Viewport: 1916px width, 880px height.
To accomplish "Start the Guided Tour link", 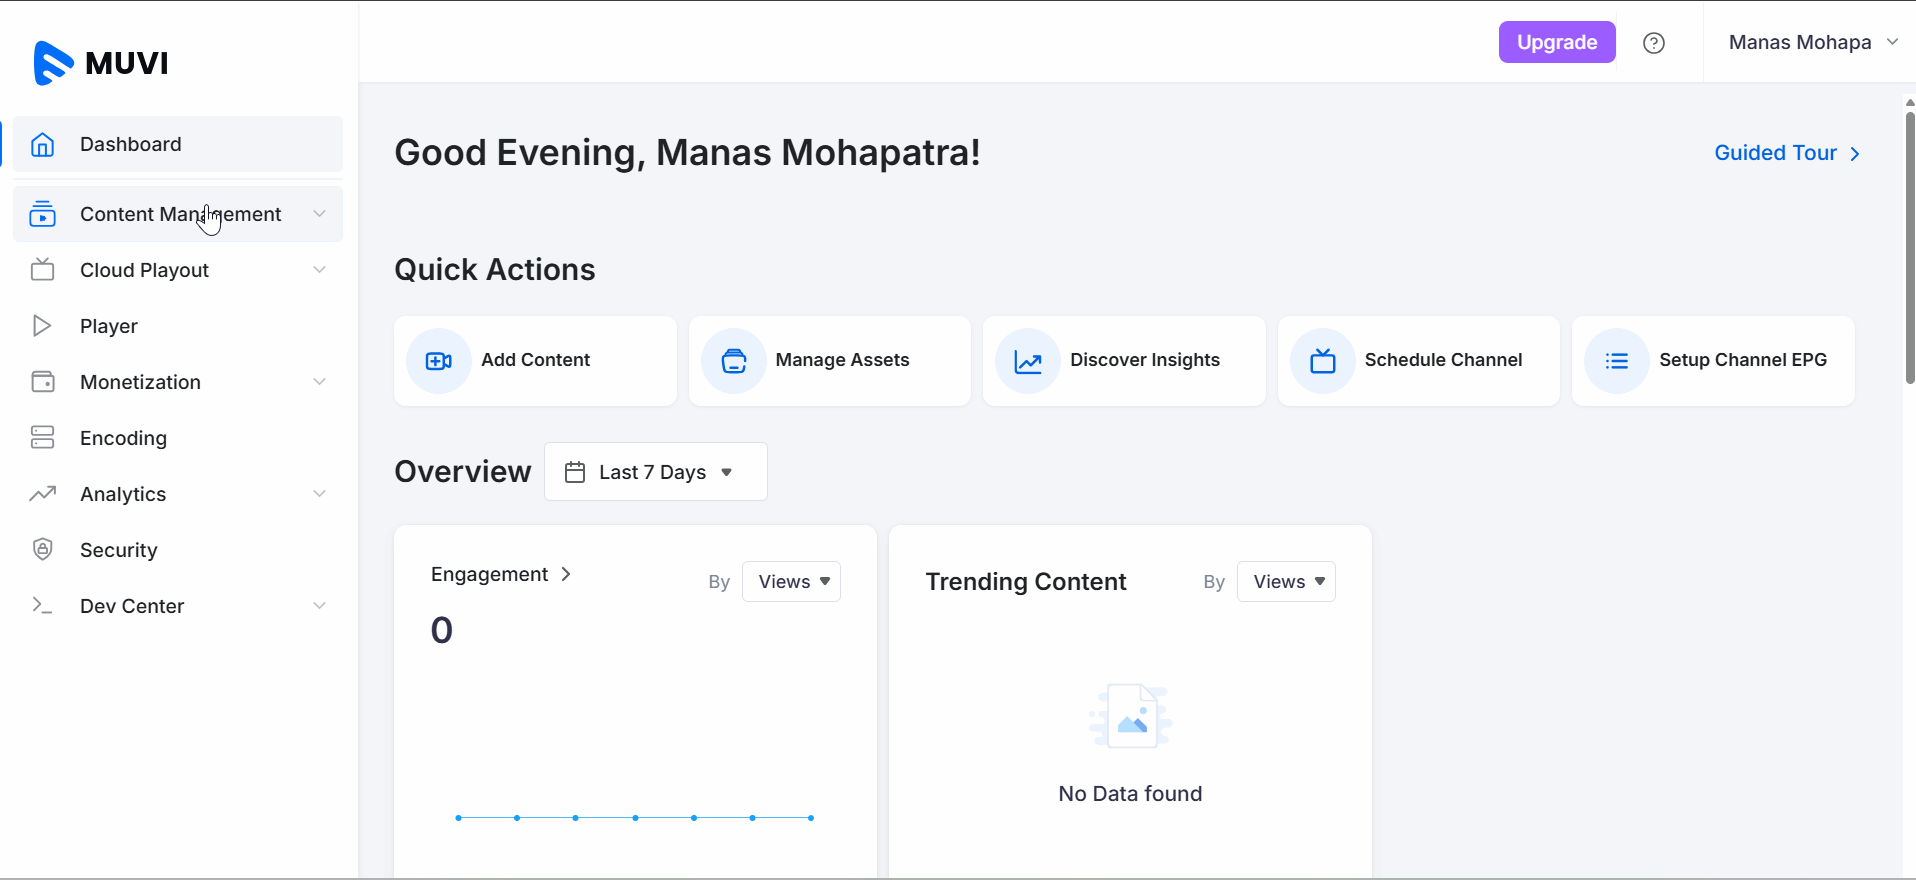I will (x=1786, y=153).
